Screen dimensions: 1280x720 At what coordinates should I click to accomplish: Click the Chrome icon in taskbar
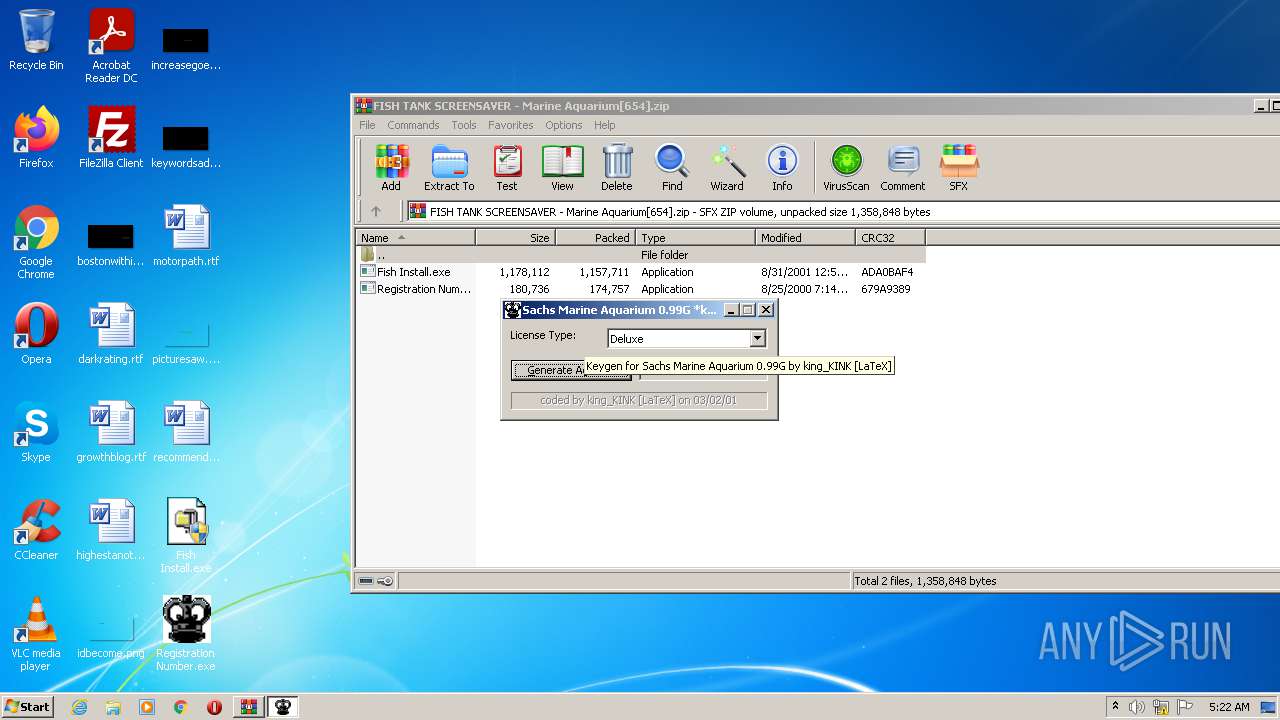[x=181, y=707]
